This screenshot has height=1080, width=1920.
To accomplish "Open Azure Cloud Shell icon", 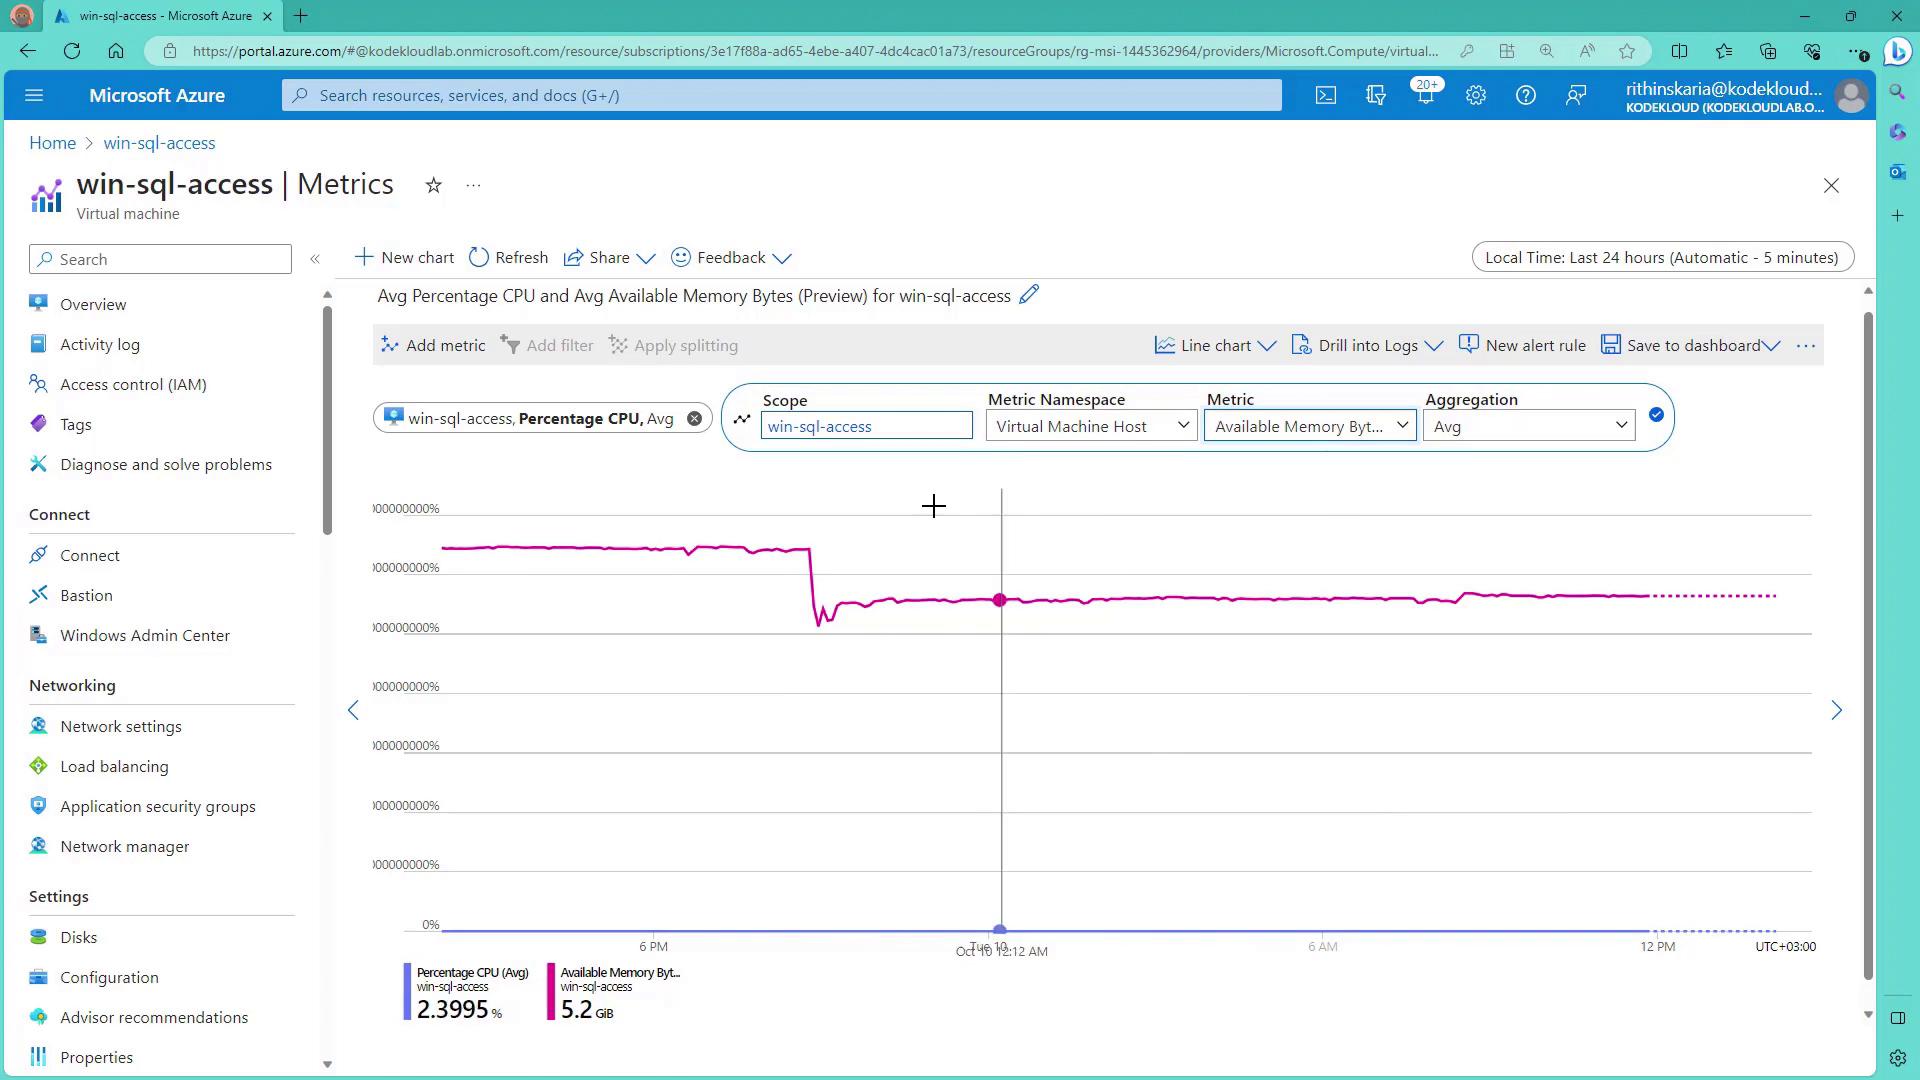I will point(1325,96).
